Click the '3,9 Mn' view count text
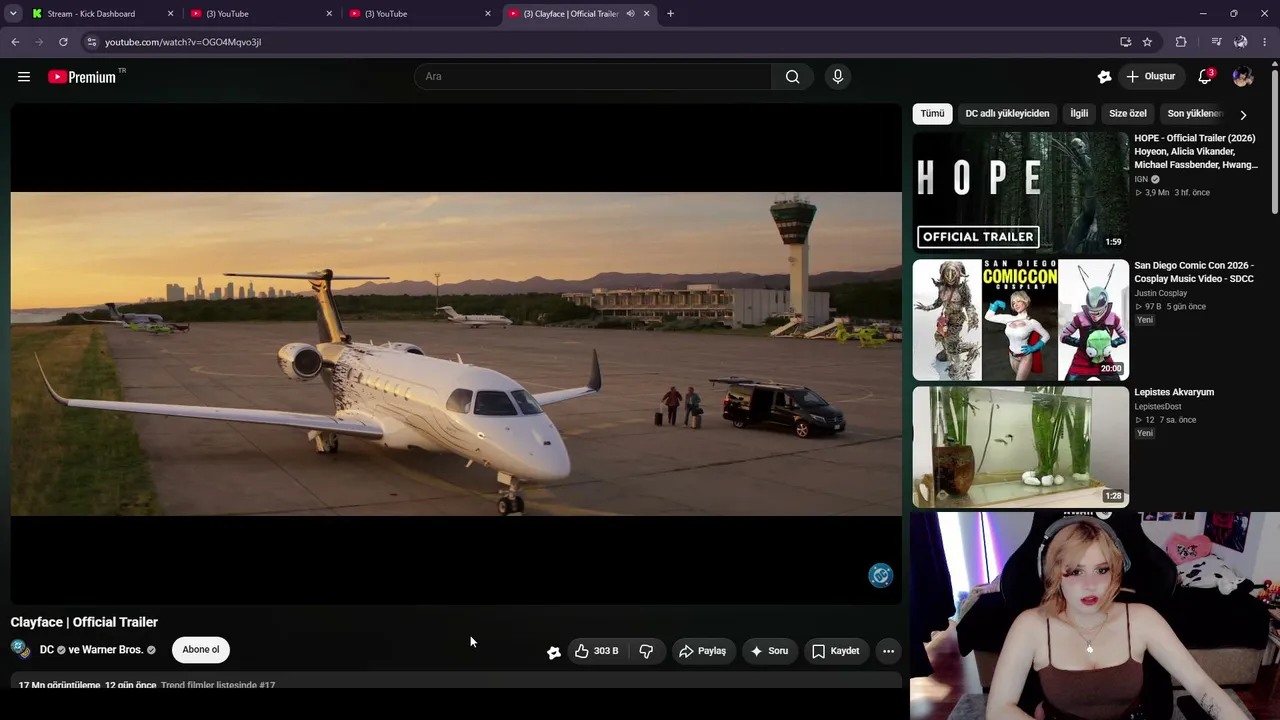This screenshot has height=720, width=1280. [x=1157, y=193]
